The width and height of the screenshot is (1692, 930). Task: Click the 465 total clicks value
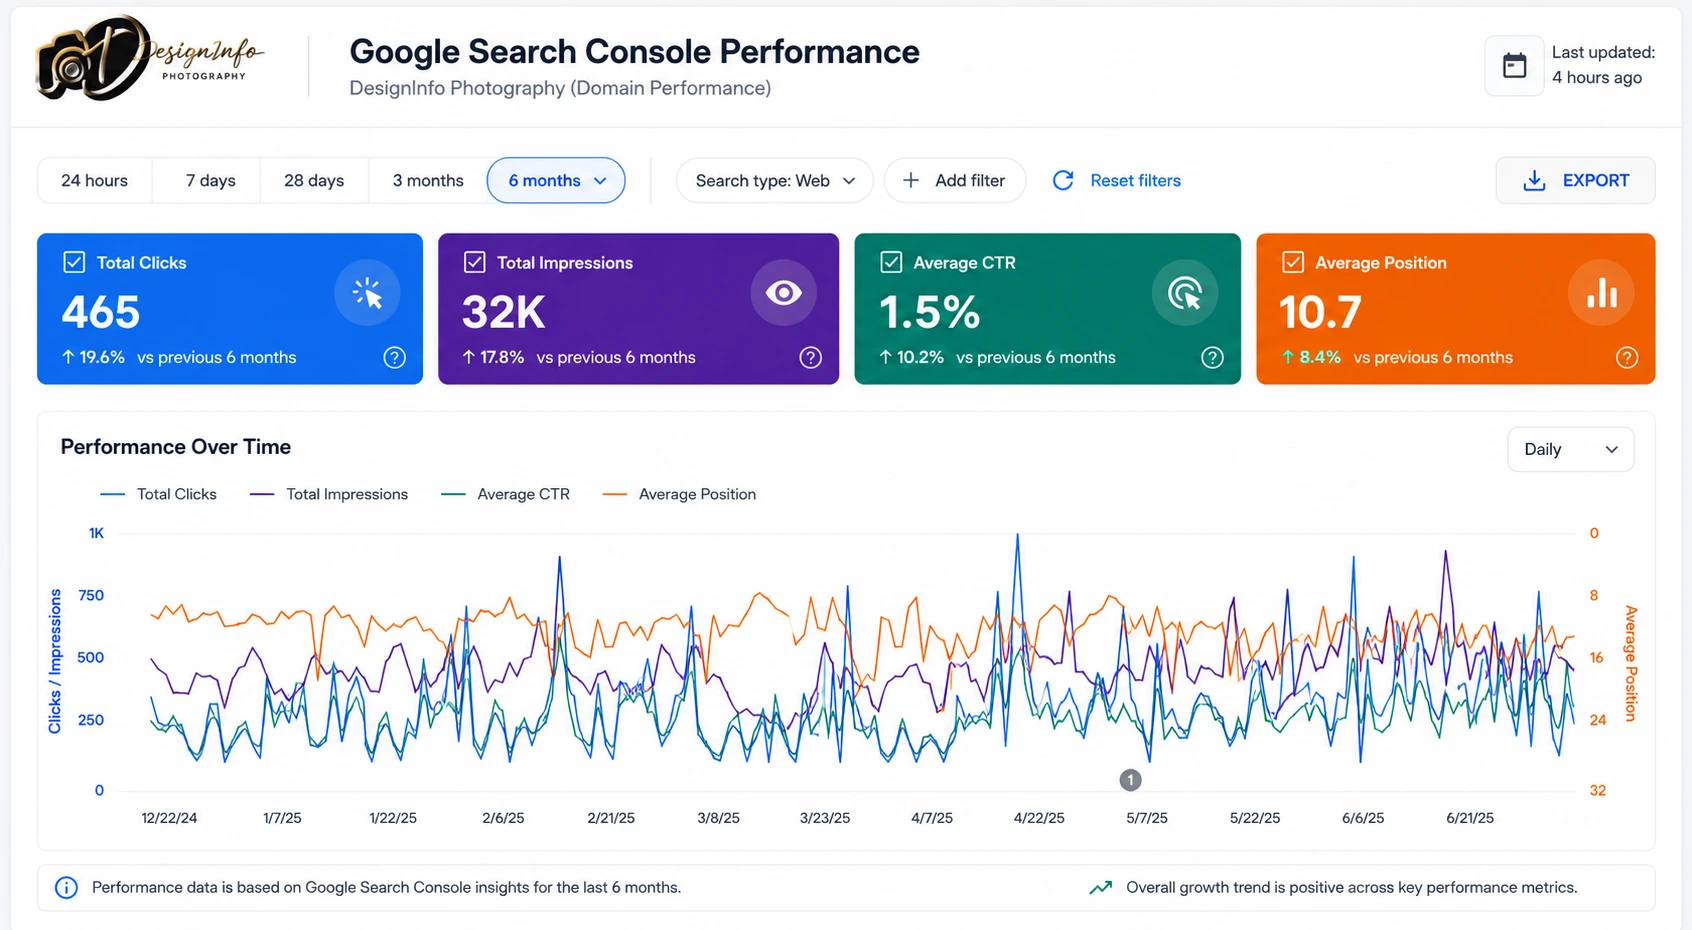pos(100,312)
